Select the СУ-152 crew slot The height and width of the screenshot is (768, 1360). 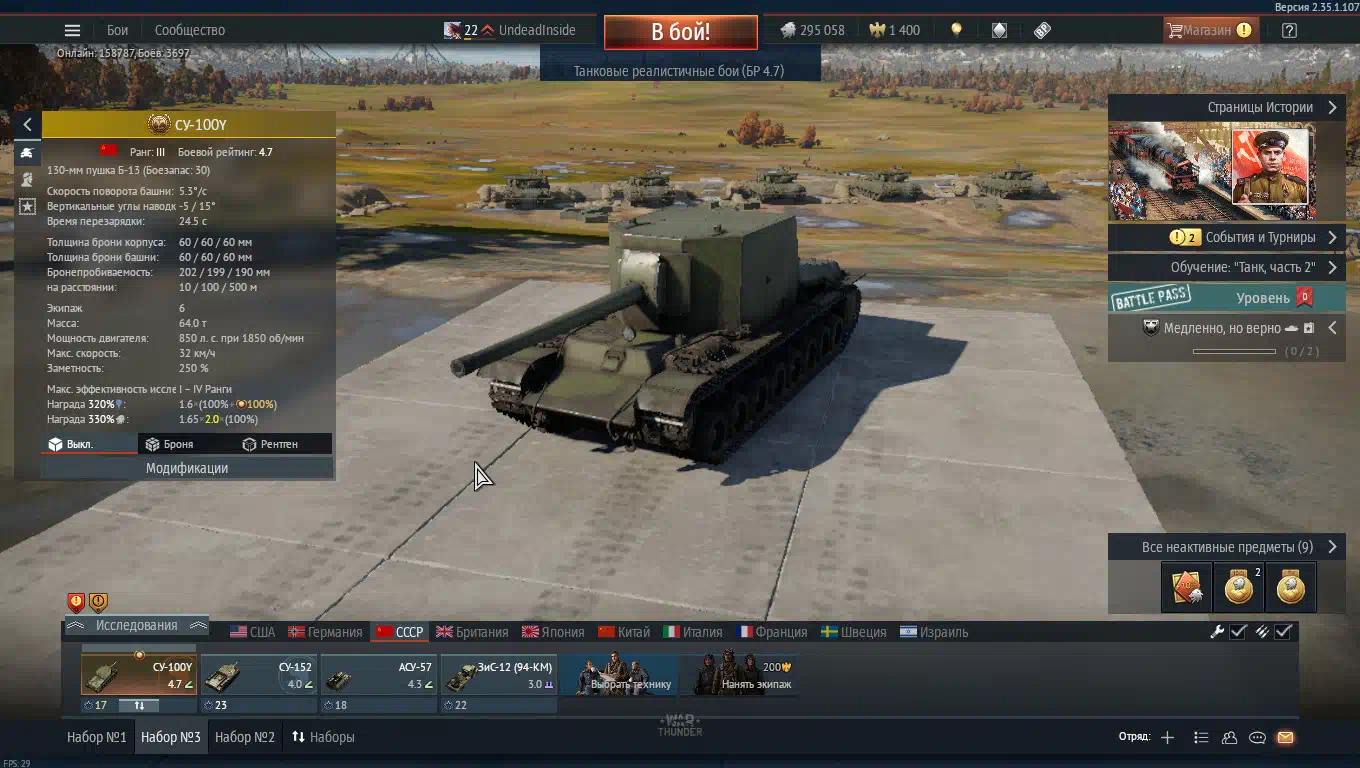point(259,674)
